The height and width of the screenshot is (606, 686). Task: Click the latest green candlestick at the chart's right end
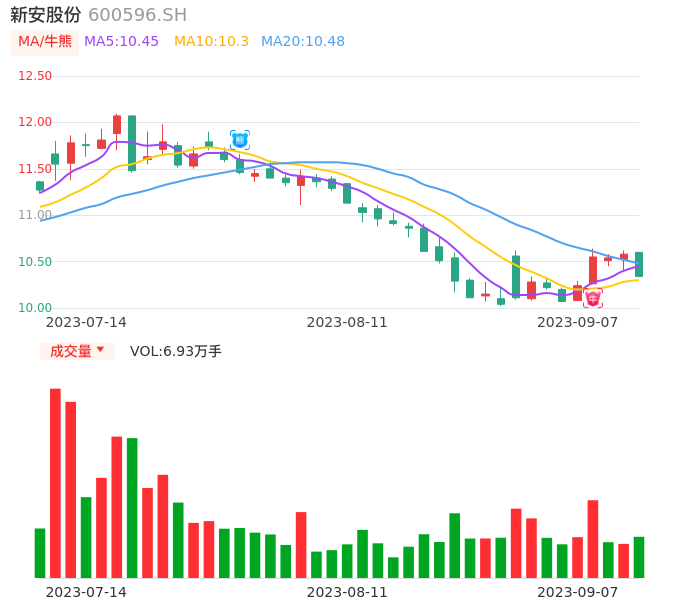(x=639, y=264)
